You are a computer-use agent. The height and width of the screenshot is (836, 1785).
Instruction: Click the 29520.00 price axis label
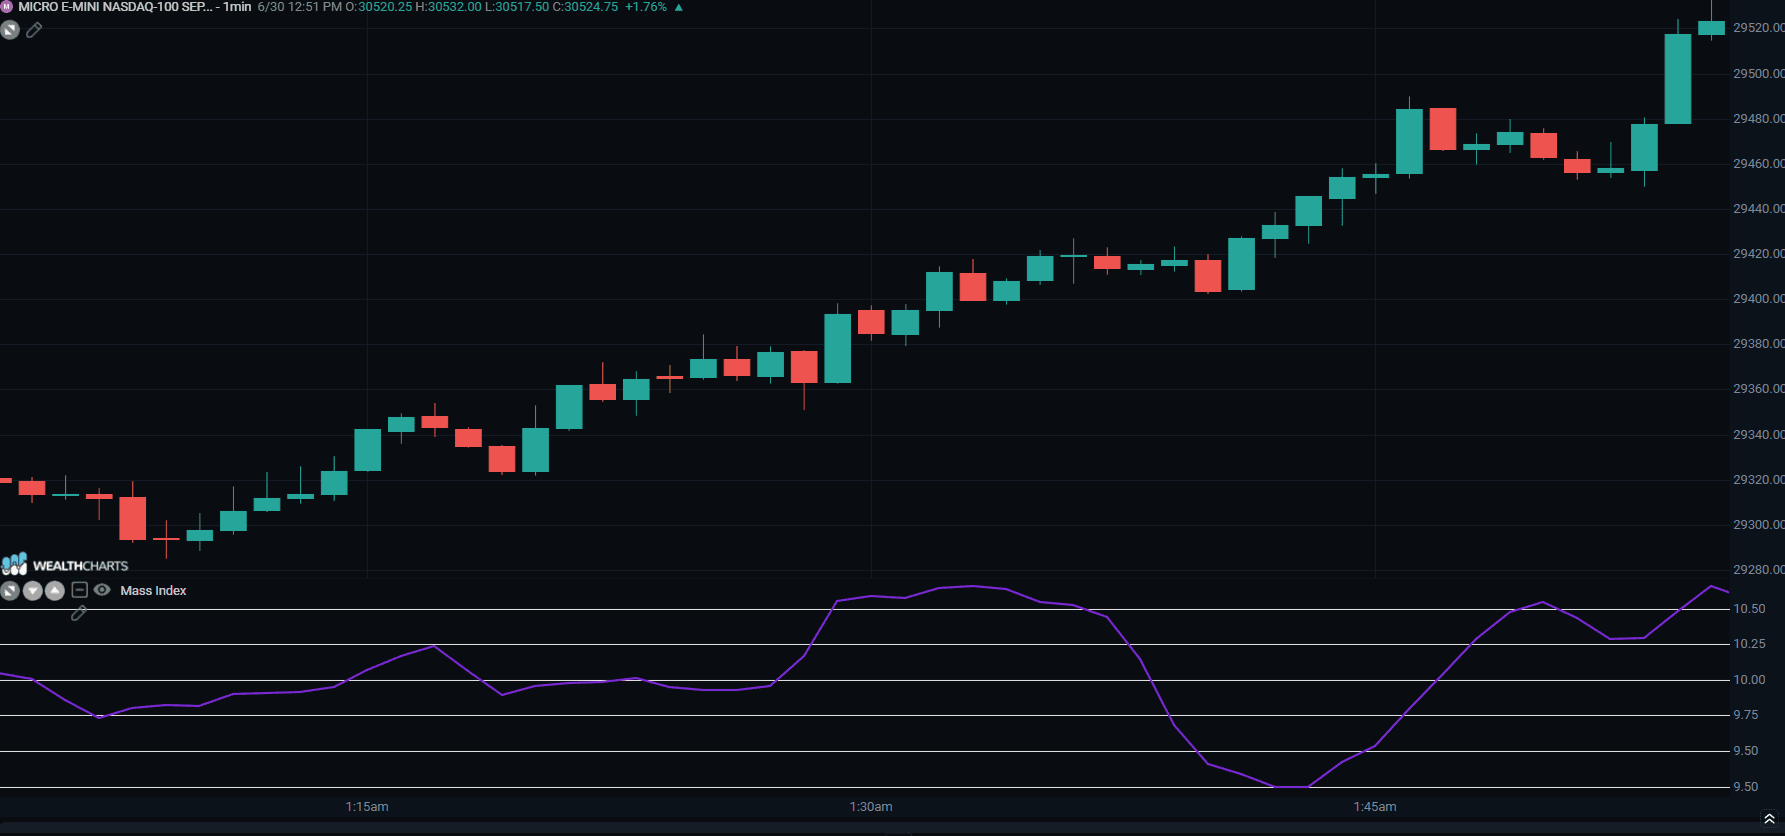1758,28
